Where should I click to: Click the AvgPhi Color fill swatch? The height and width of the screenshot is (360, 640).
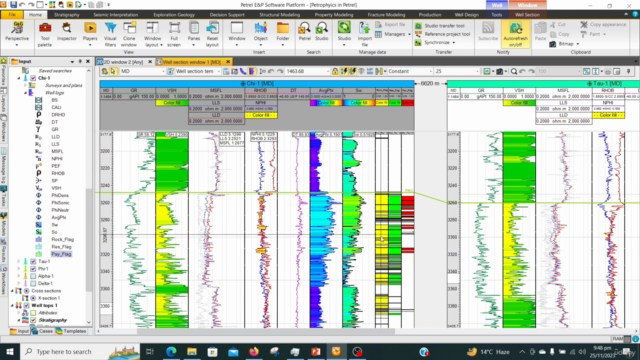pyautogui.click(x=326, y=103)
